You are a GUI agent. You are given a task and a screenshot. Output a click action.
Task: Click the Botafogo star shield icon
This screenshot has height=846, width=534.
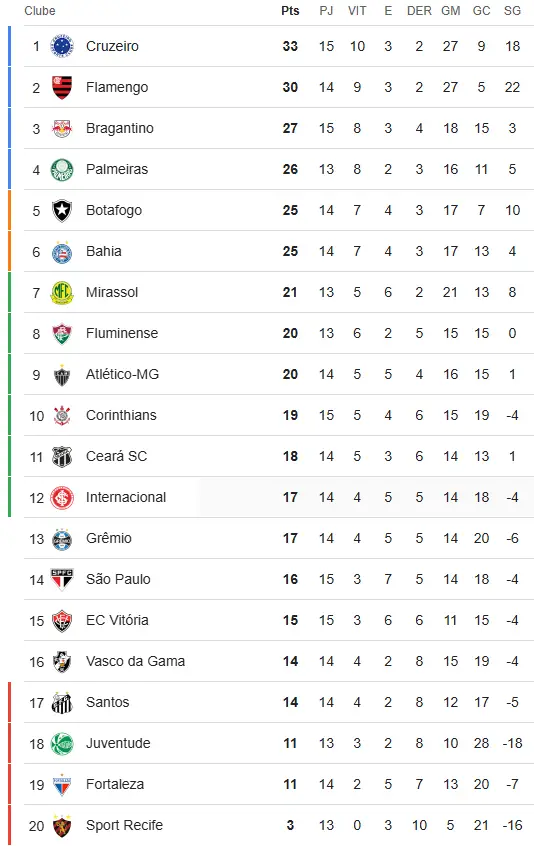tap(61, 210)
